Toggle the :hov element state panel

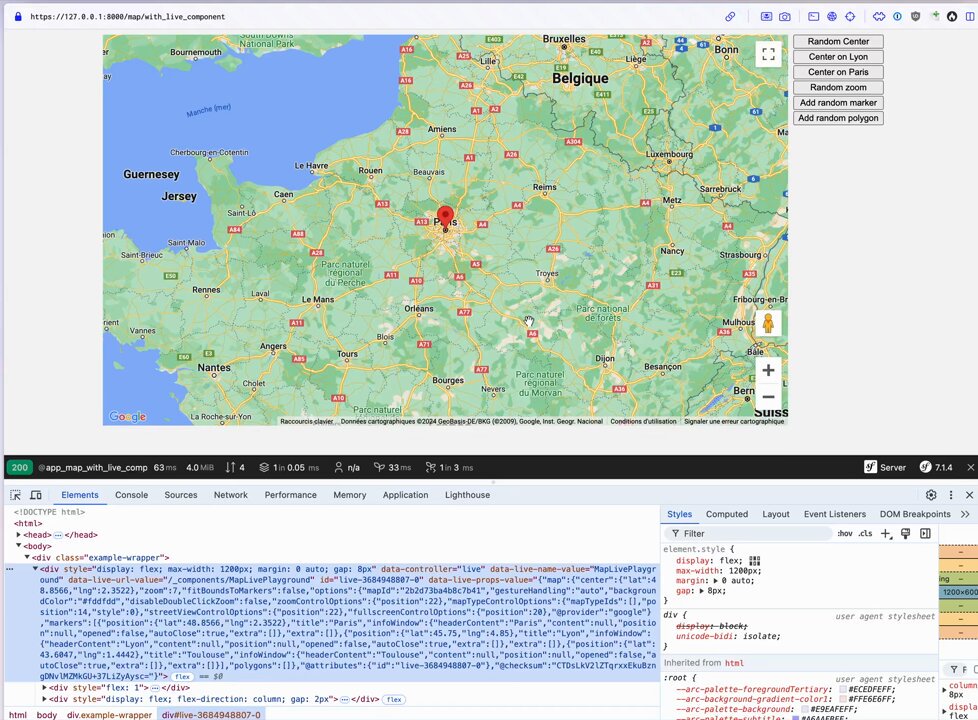point(845,533)
